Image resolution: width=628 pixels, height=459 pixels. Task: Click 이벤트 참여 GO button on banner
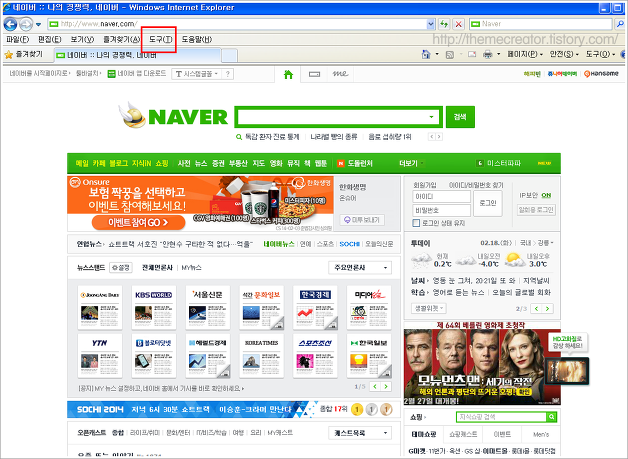tap(139, 222)
